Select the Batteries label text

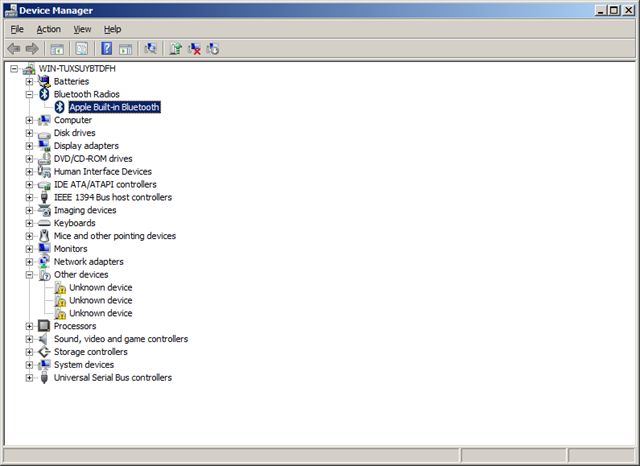pos(71,81)
